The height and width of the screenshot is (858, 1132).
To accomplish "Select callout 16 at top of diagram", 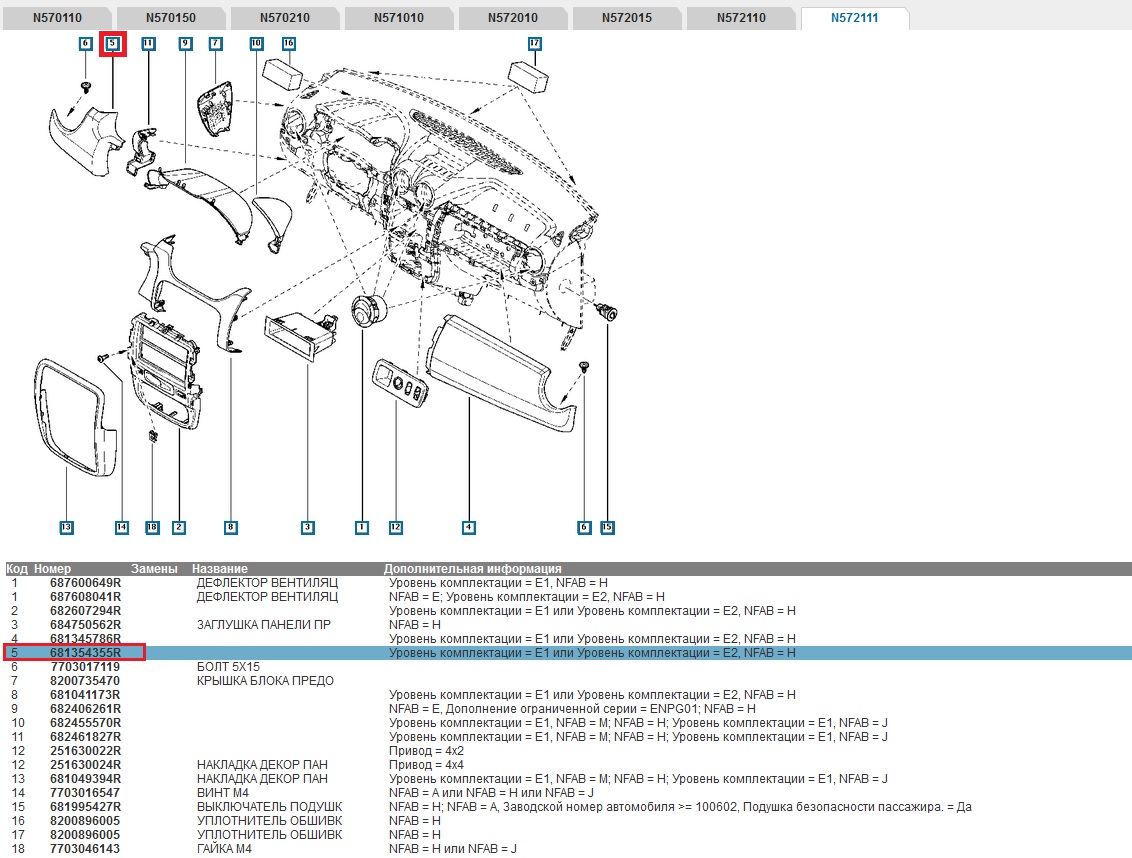I will pyautogui.click(x=288, y=44).
